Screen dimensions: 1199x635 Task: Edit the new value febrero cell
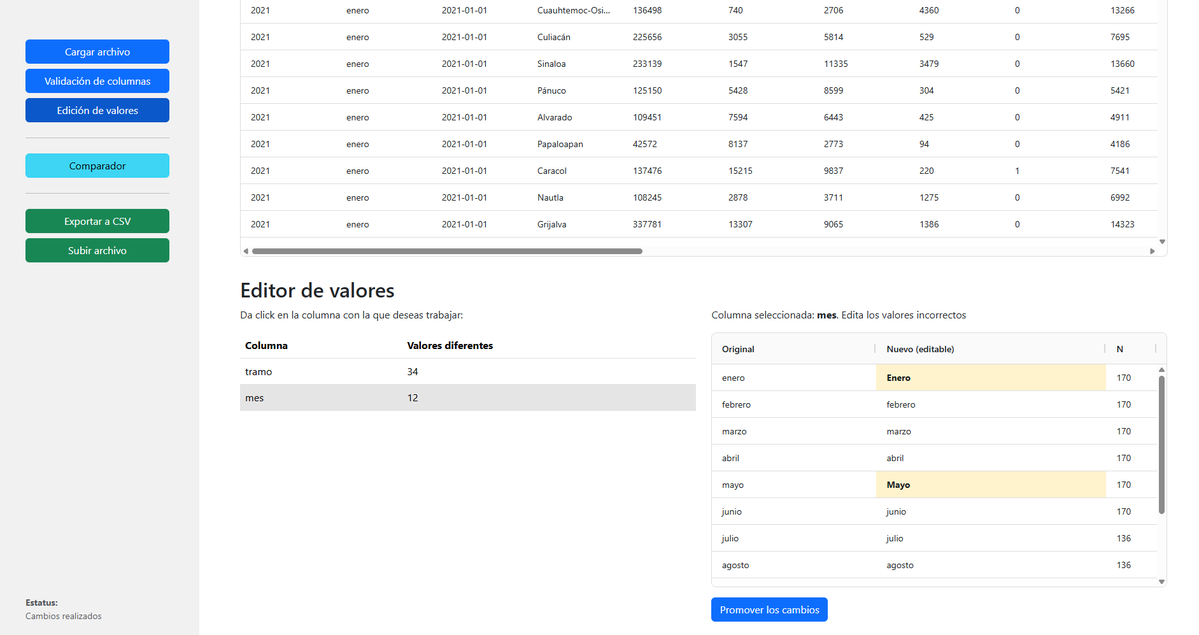pos(990,405)
